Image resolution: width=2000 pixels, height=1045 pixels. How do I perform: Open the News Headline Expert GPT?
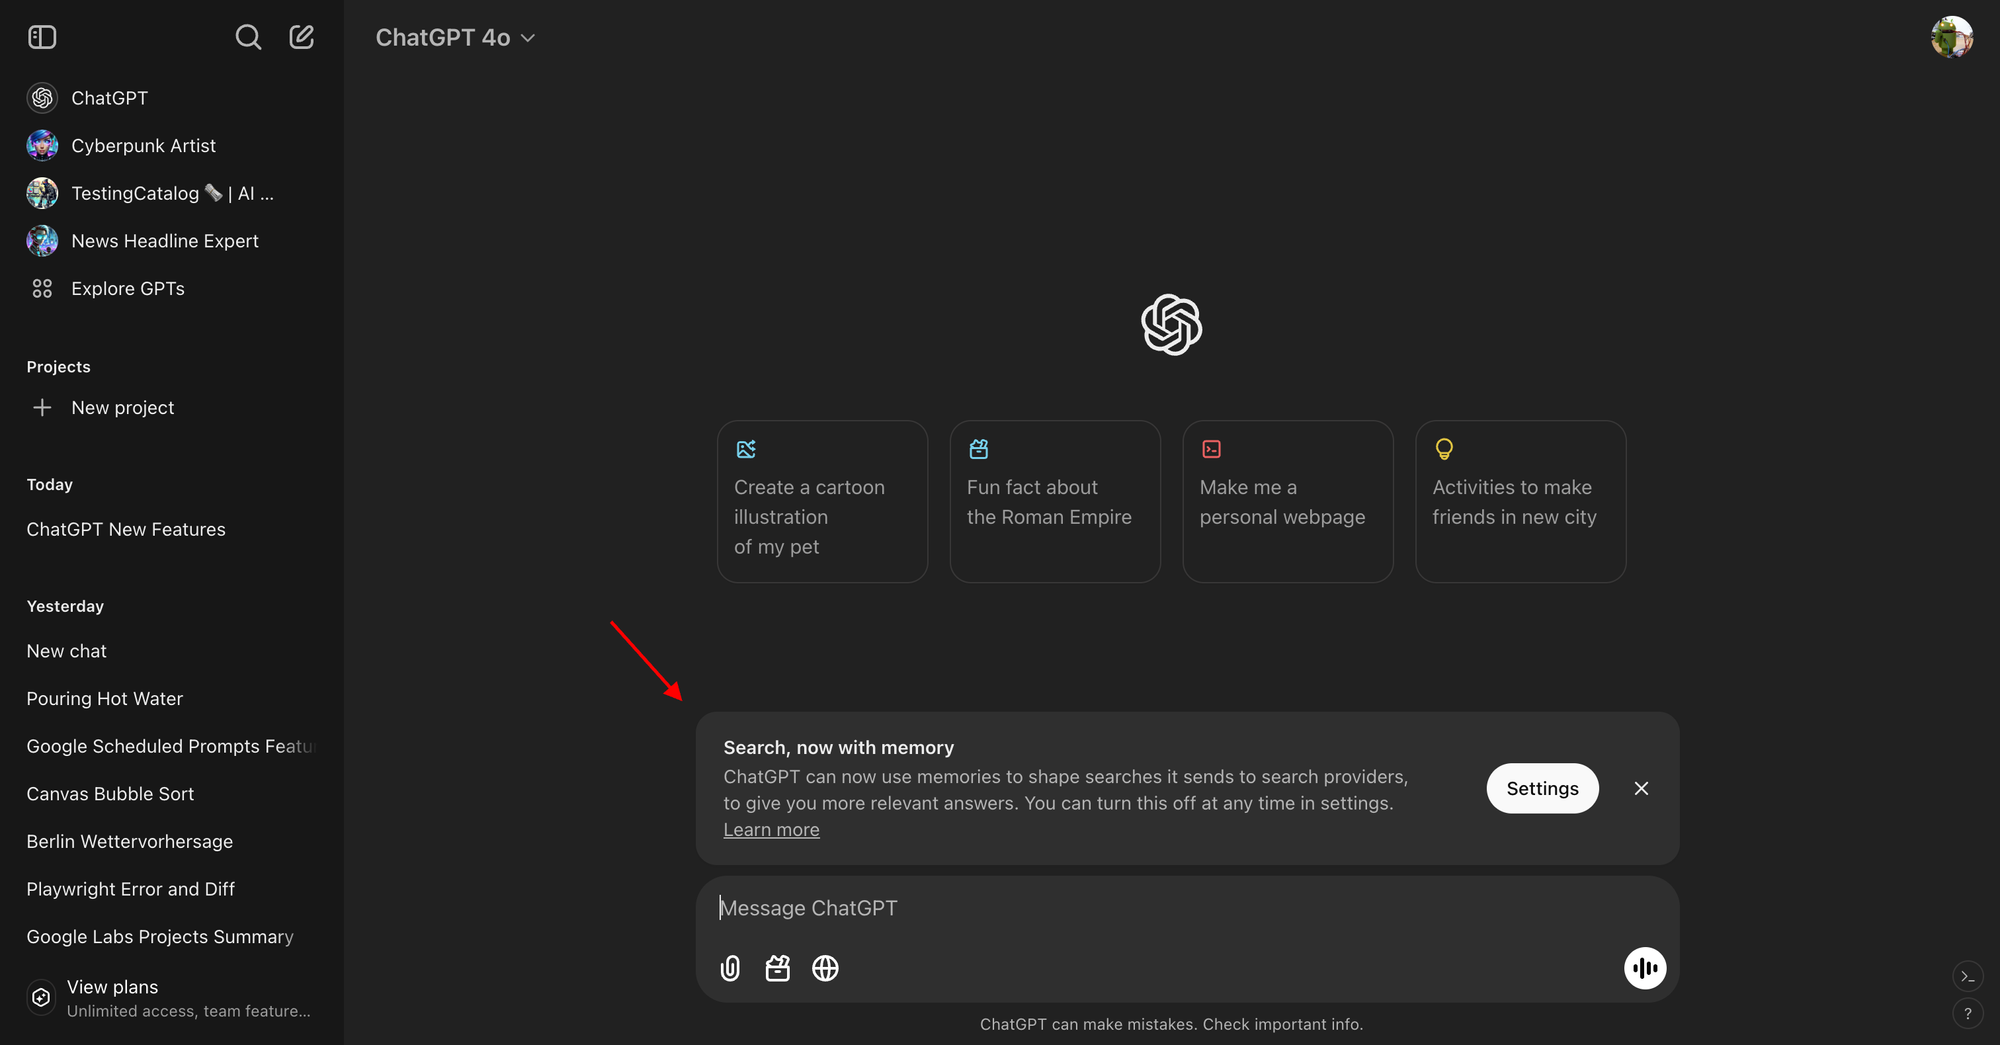coord(164,241)
